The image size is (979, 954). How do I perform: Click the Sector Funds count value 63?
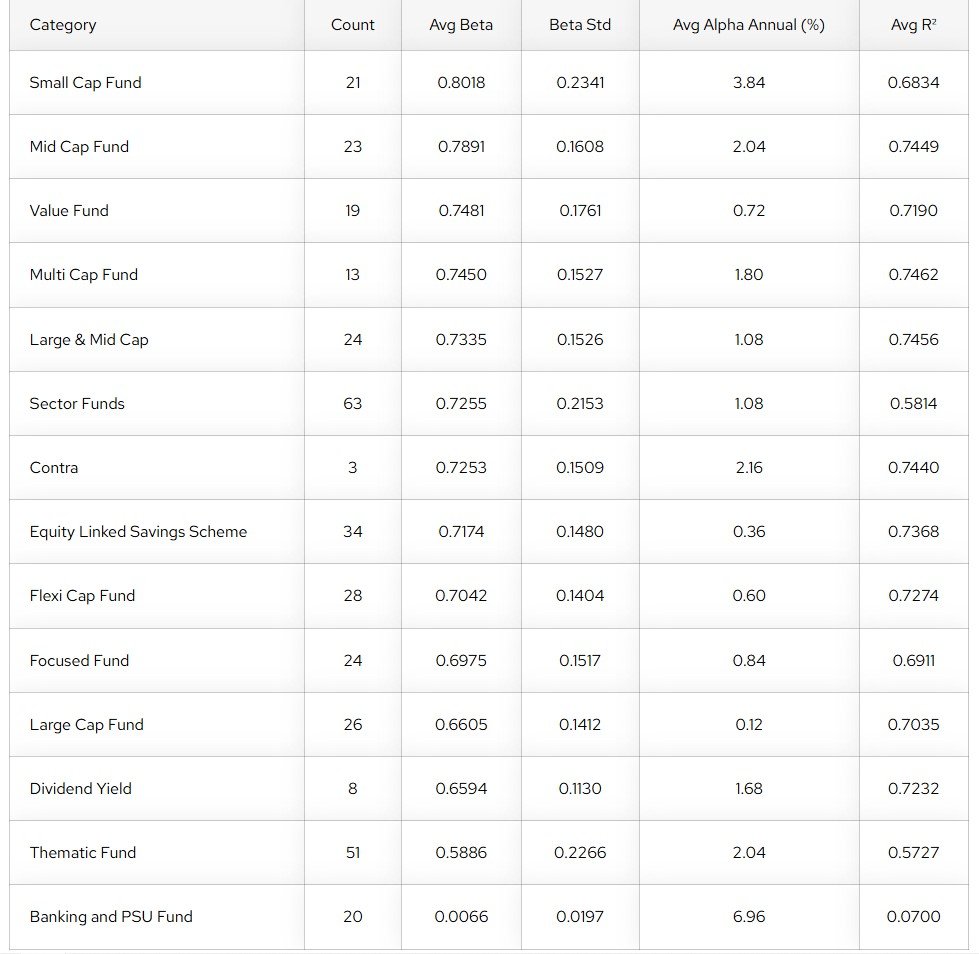(353, 404)
